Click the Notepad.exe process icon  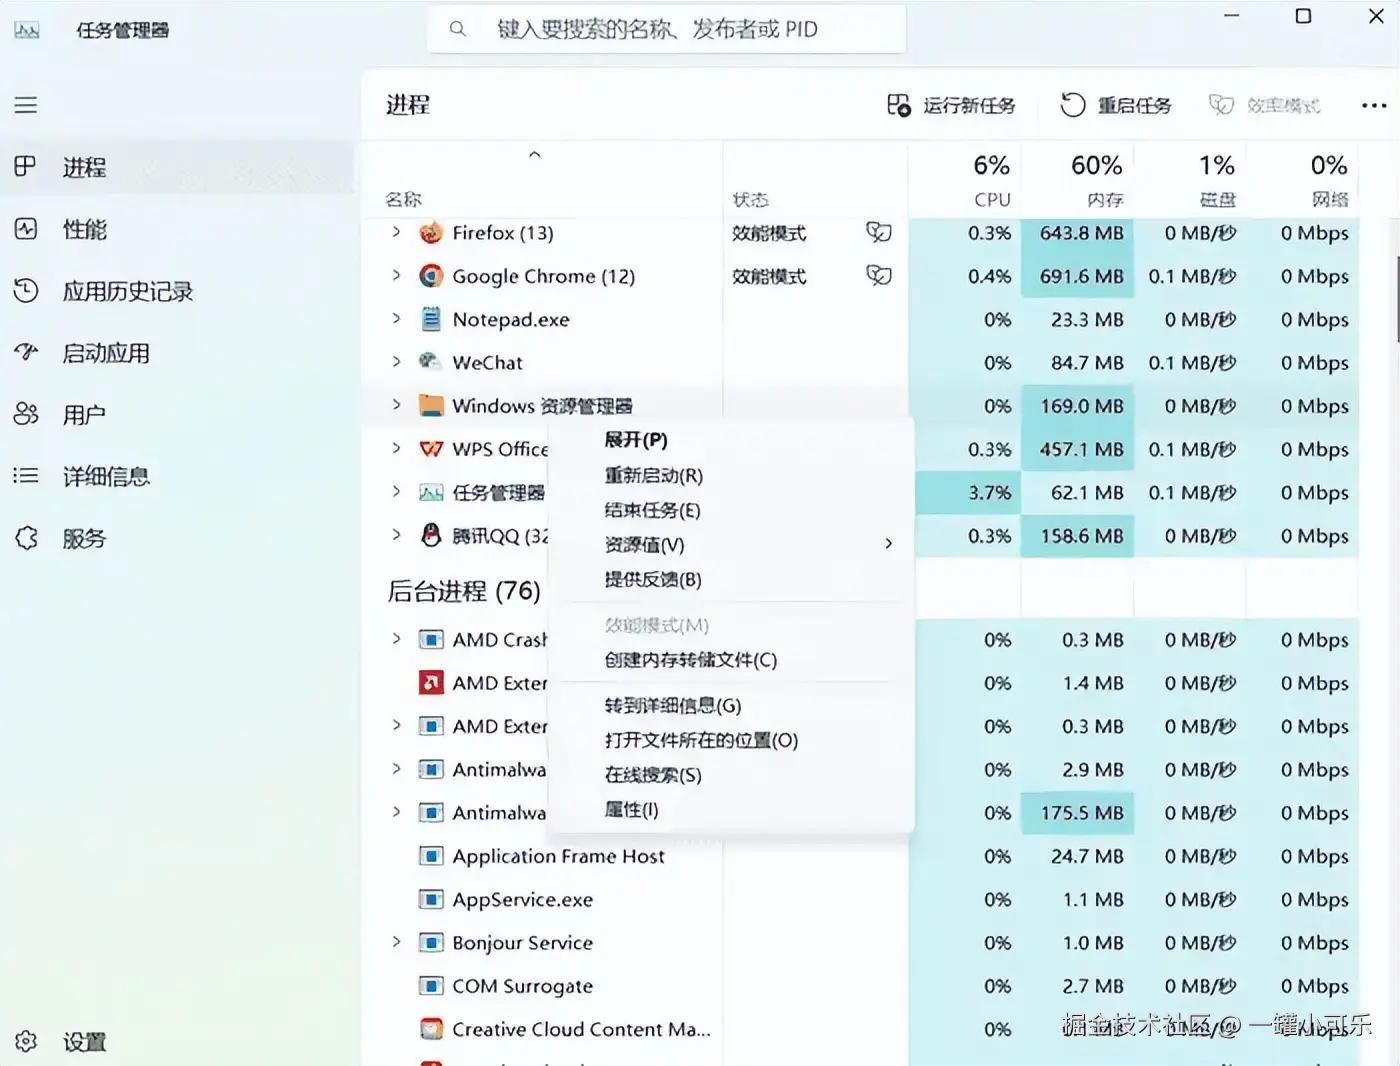431,319
